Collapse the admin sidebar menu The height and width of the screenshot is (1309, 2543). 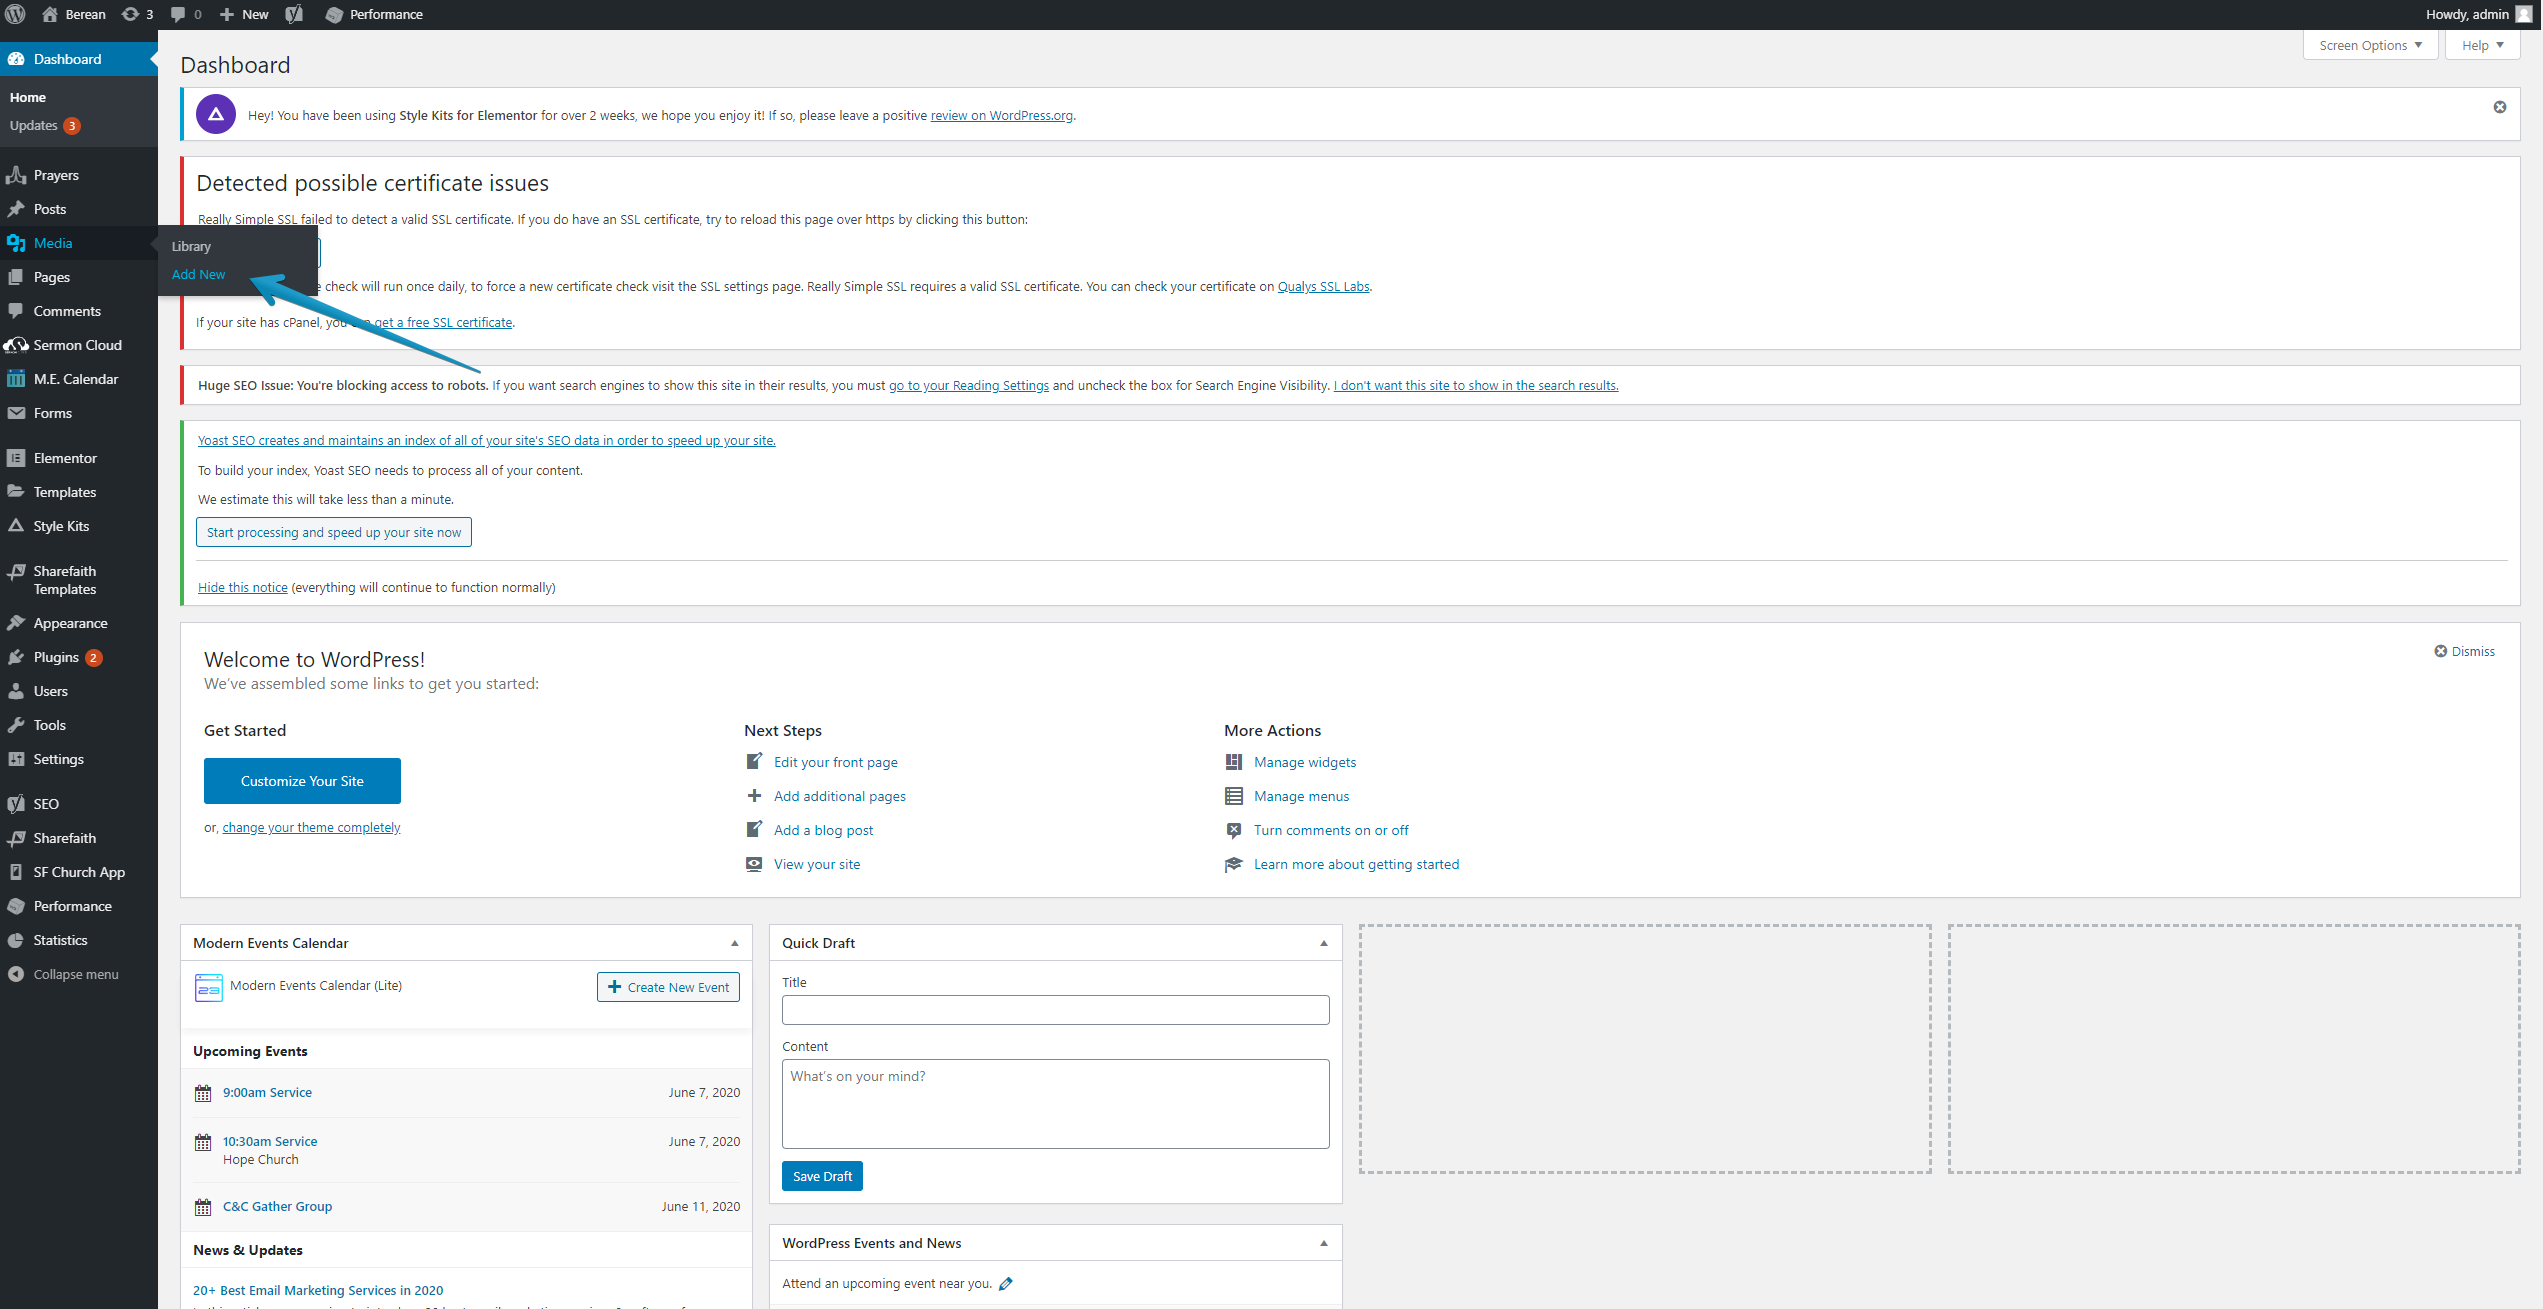coord(75,974)
